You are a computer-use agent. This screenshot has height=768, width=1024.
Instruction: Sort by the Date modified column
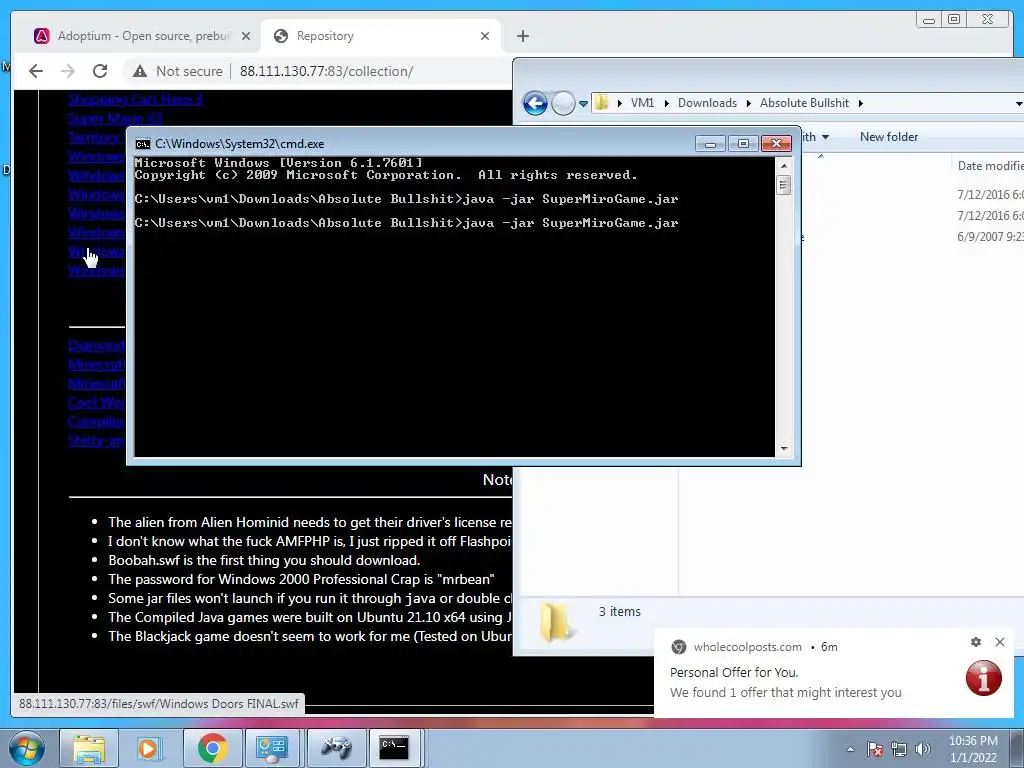coord(990,166)
